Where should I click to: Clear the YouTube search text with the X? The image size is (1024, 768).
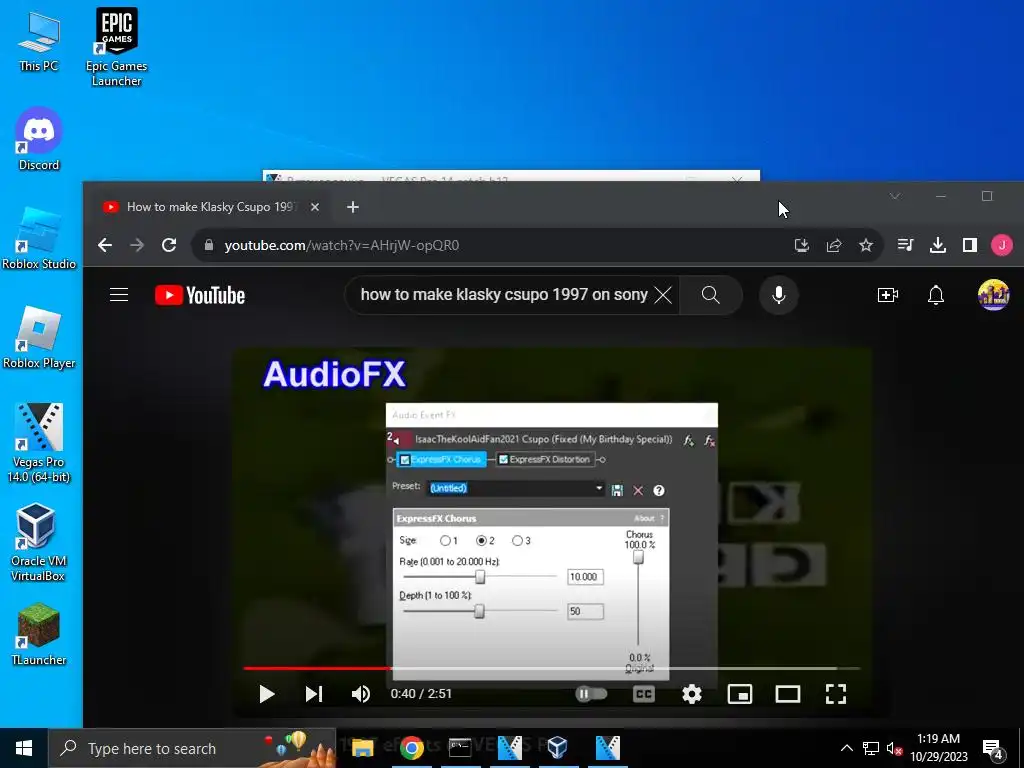(663, 295)
